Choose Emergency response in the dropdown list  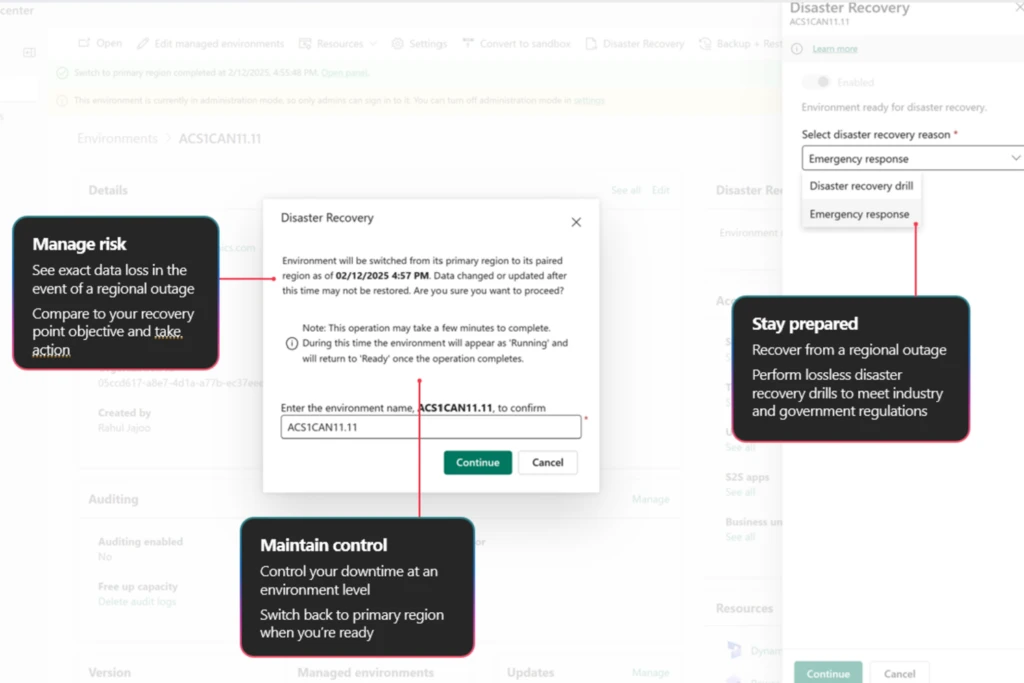pos(861,213)
